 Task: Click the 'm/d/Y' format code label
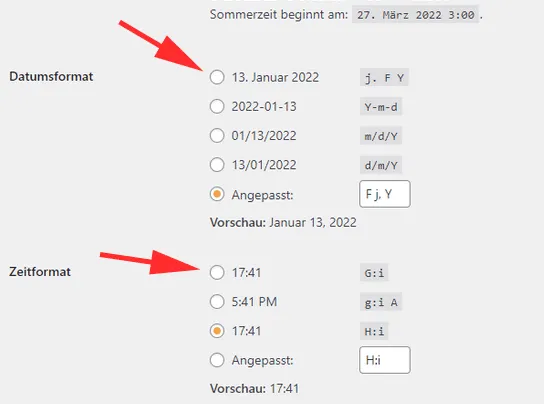pos(381,136)
